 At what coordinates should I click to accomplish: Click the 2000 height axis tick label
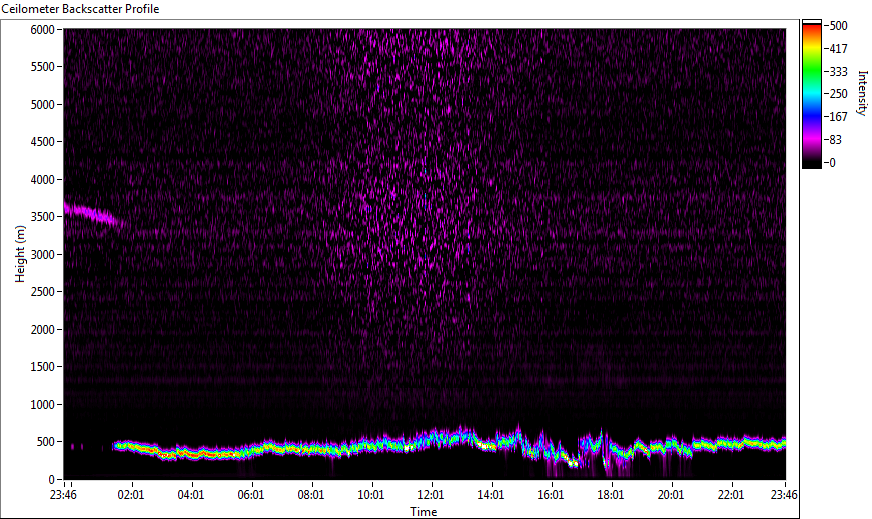click(x=42, y=330)
